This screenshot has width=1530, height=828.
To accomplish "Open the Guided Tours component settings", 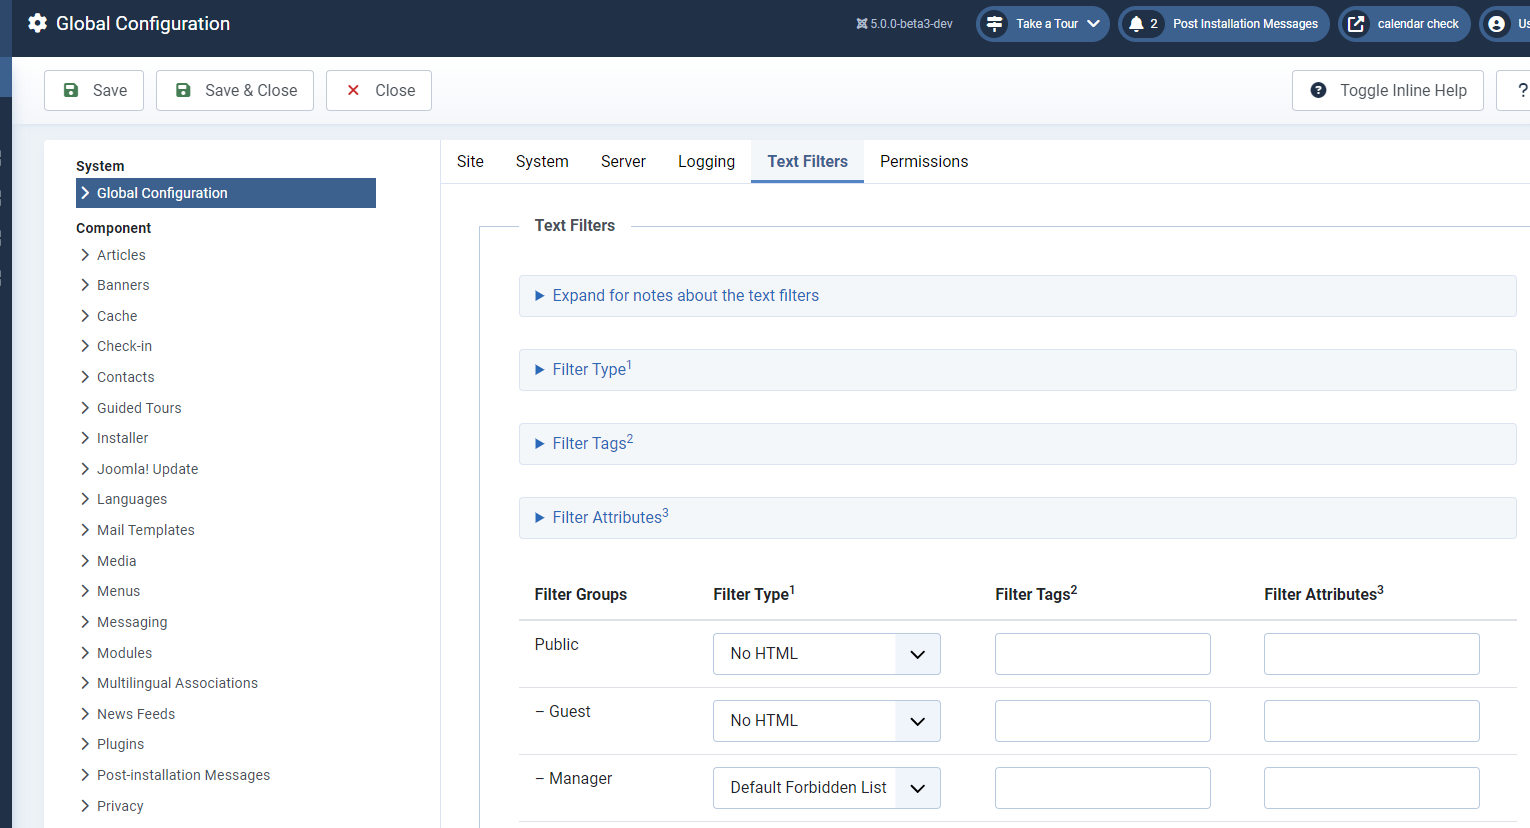I will pos(139,408).
